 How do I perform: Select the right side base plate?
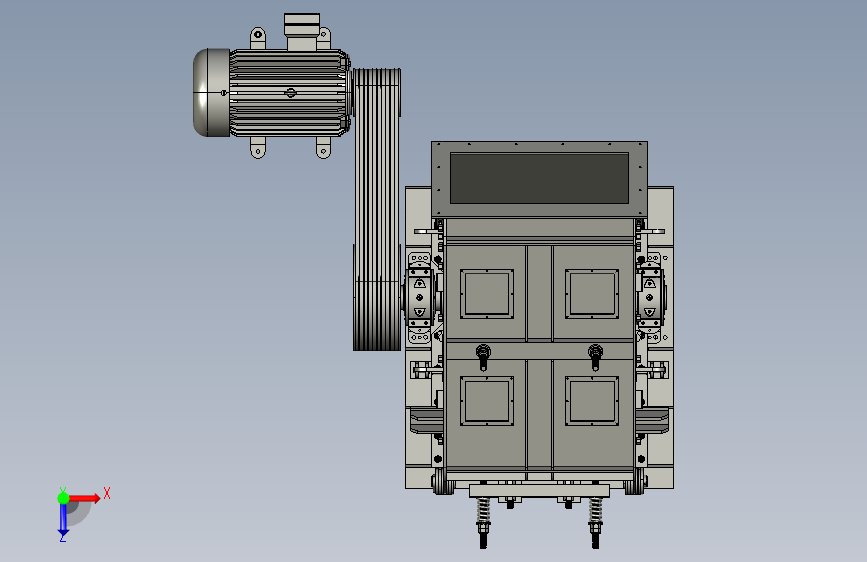(660, 337)
